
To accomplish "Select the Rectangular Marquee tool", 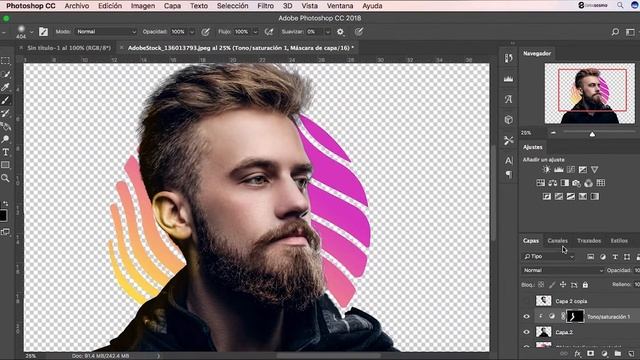I will [x=6, y=61].
